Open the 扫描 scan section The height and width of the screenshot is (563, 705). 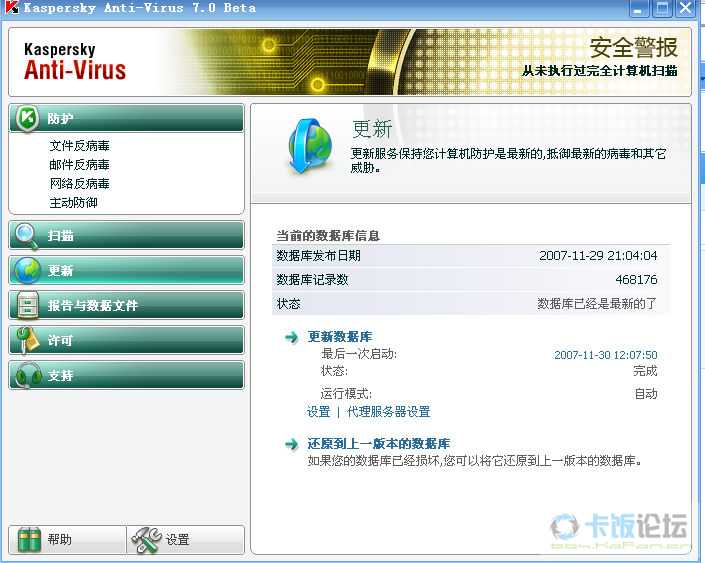[x=126, y=235]
